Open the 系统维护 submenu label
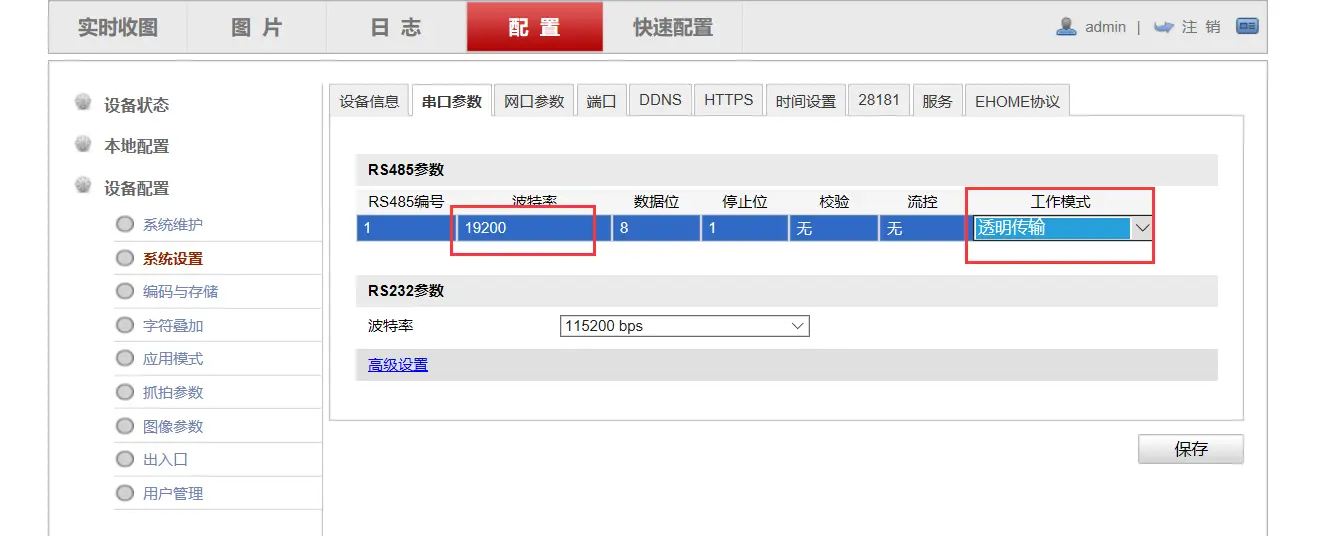1320x536 pixels. click(173, 225)
